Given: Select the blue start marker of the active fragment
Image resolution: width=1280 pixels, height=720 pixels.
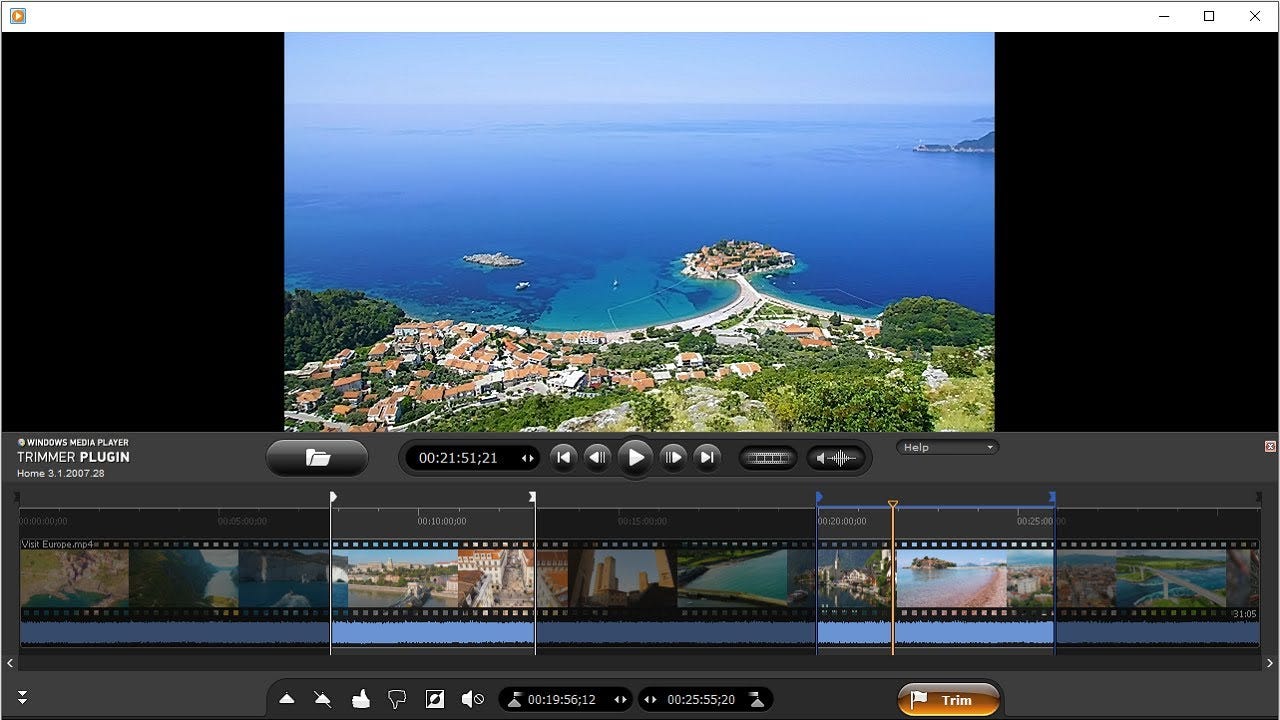Looking at the screenshot, I should click(819, 497).
